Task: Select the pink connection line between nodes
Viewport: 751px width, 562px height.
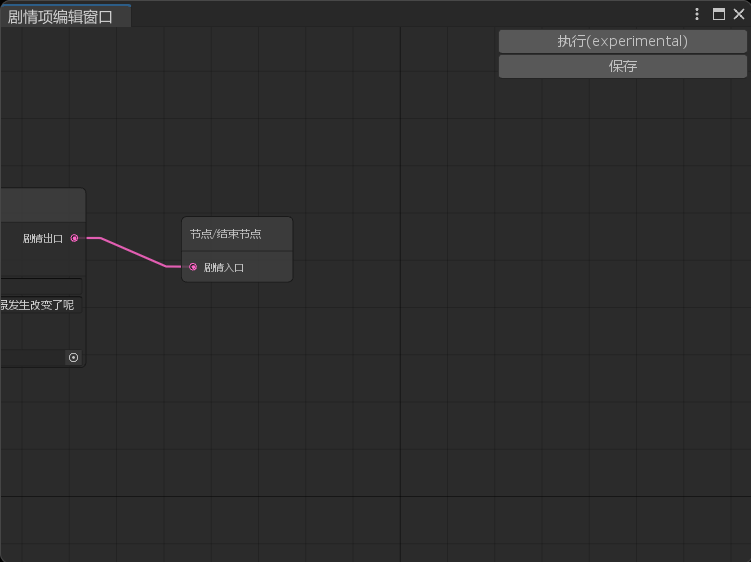Action: [x=134, y=252]
